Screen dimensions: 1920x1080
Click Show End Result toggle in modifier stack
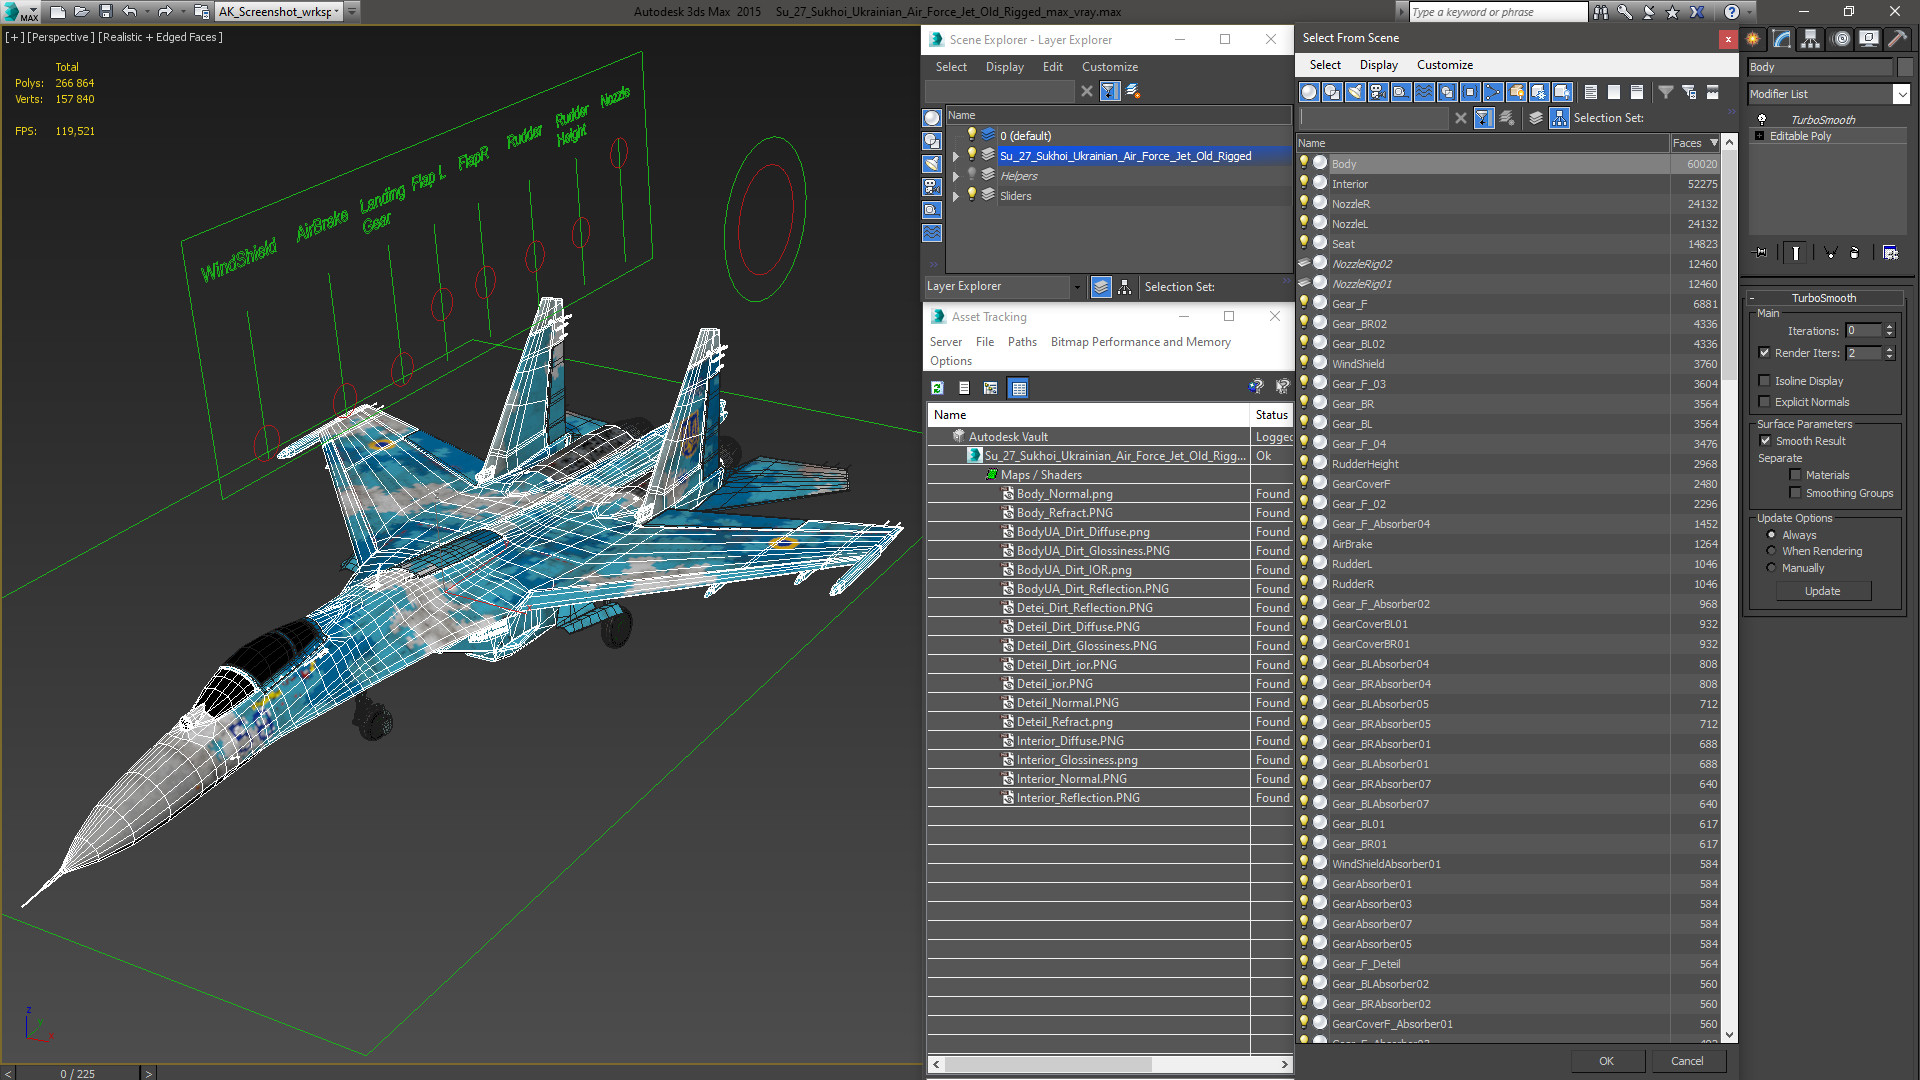[x=1796, y=253]
